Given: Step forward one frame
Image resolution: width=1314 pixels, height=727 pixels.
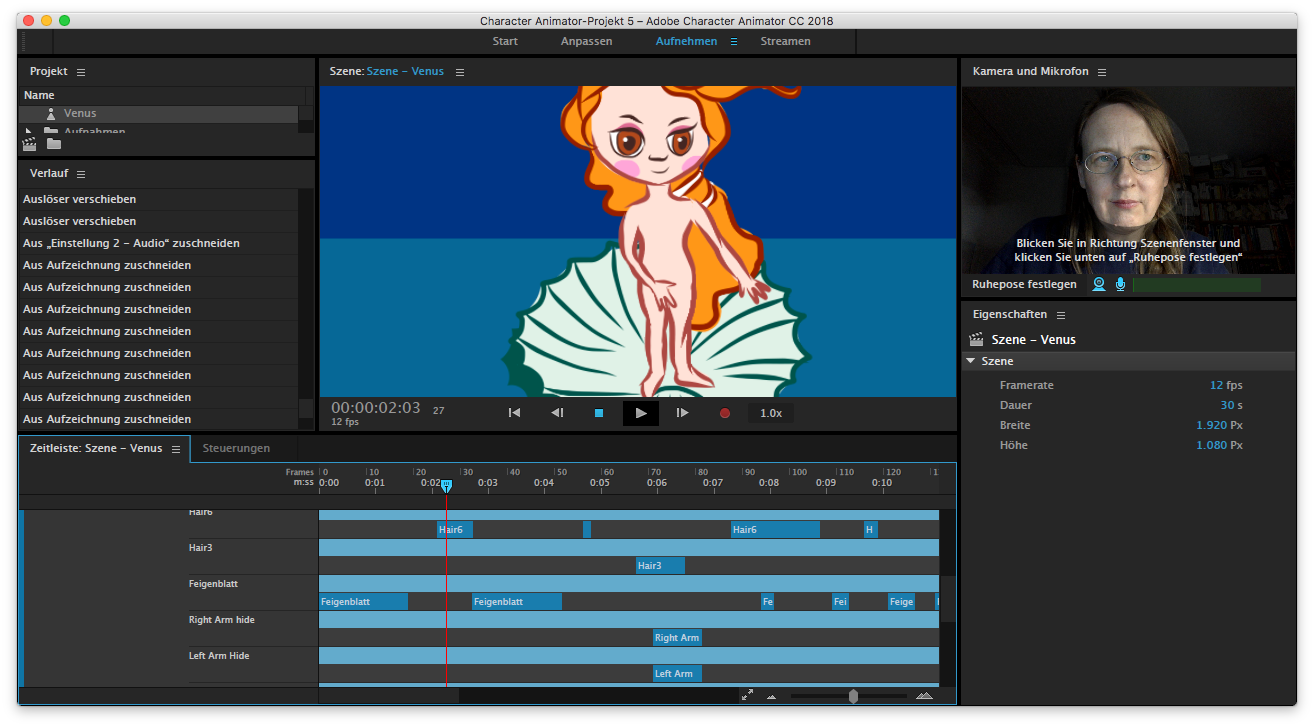Looking at the screenshot, I should [x=683, y=413].
